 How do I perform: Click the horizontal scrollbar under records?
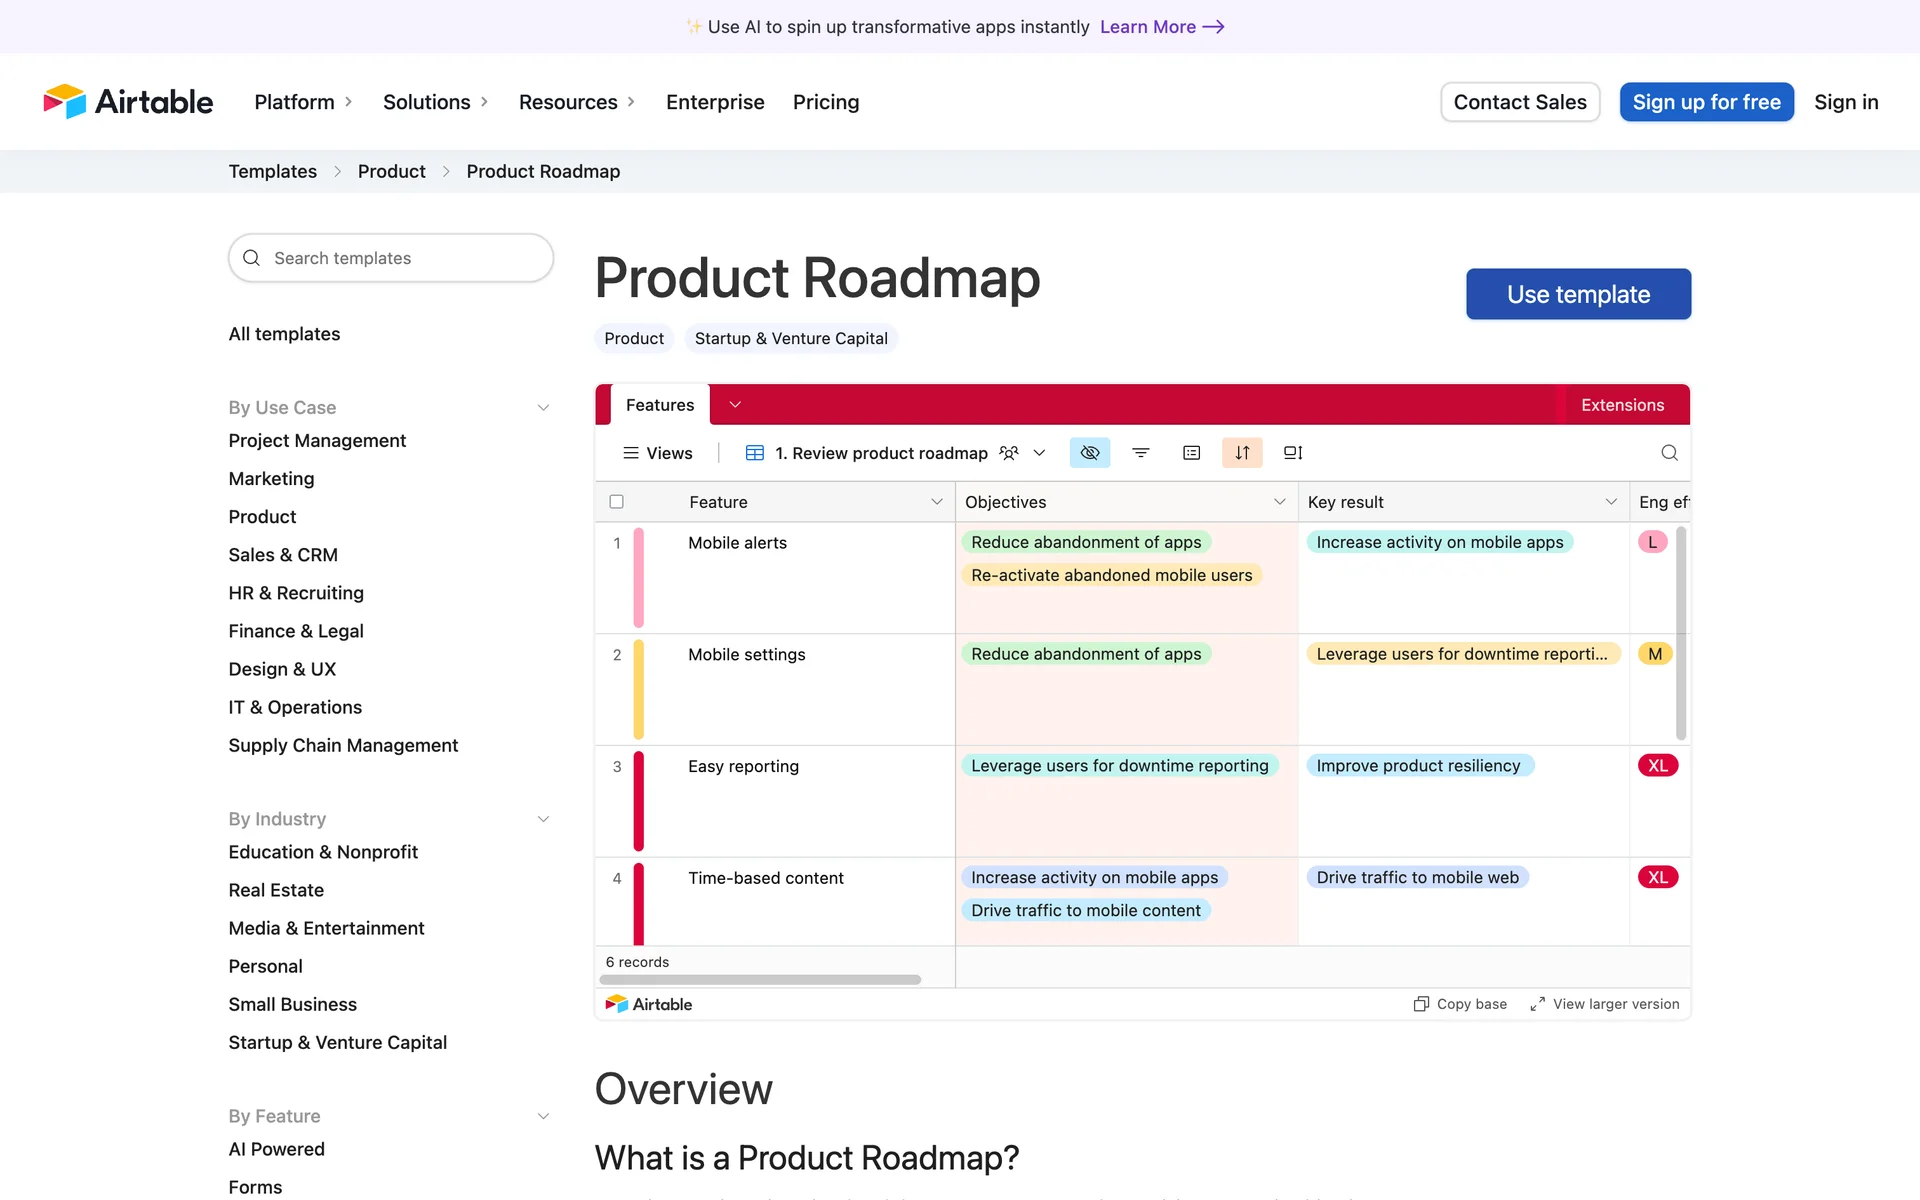tap(760, 980)
